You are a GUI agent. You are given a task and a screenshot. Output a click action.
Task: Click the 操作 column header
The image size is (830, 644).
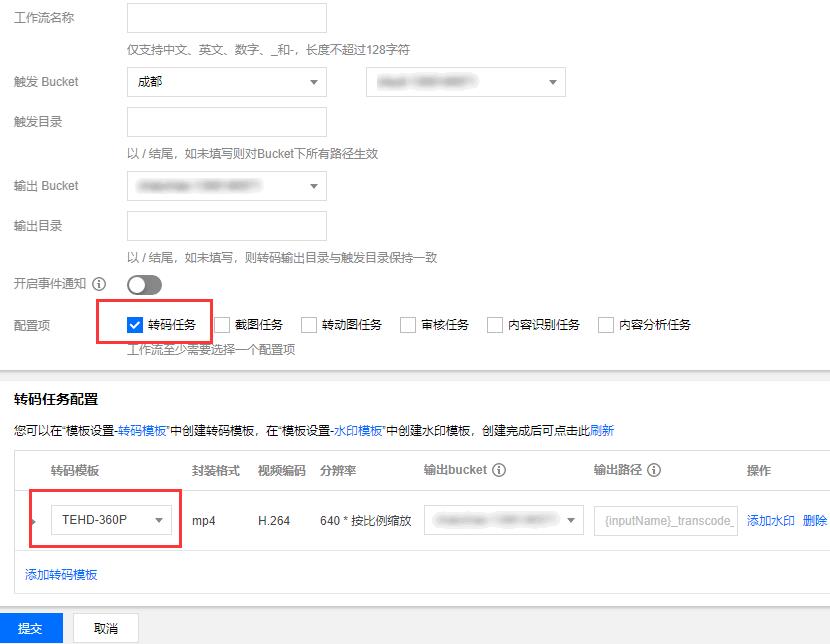click(759, 470)
